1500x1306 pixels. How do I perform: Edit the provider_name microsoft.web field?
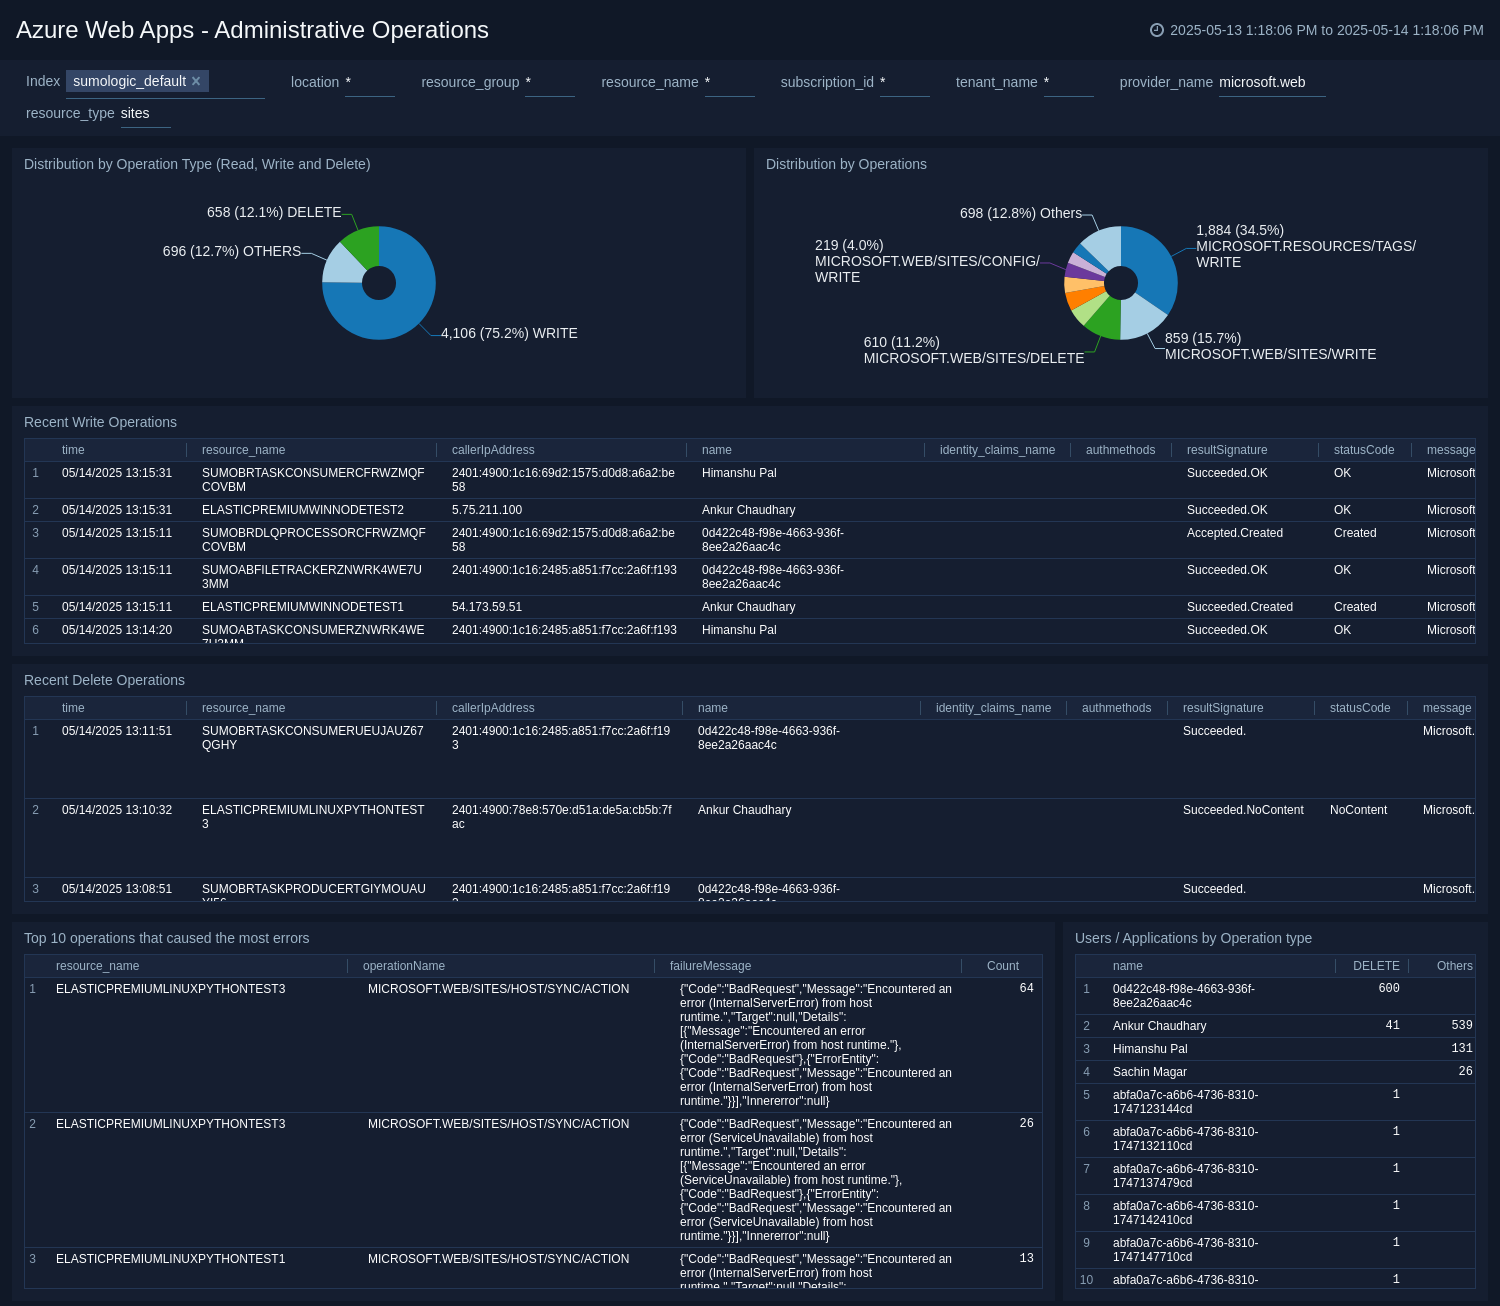1272,82
